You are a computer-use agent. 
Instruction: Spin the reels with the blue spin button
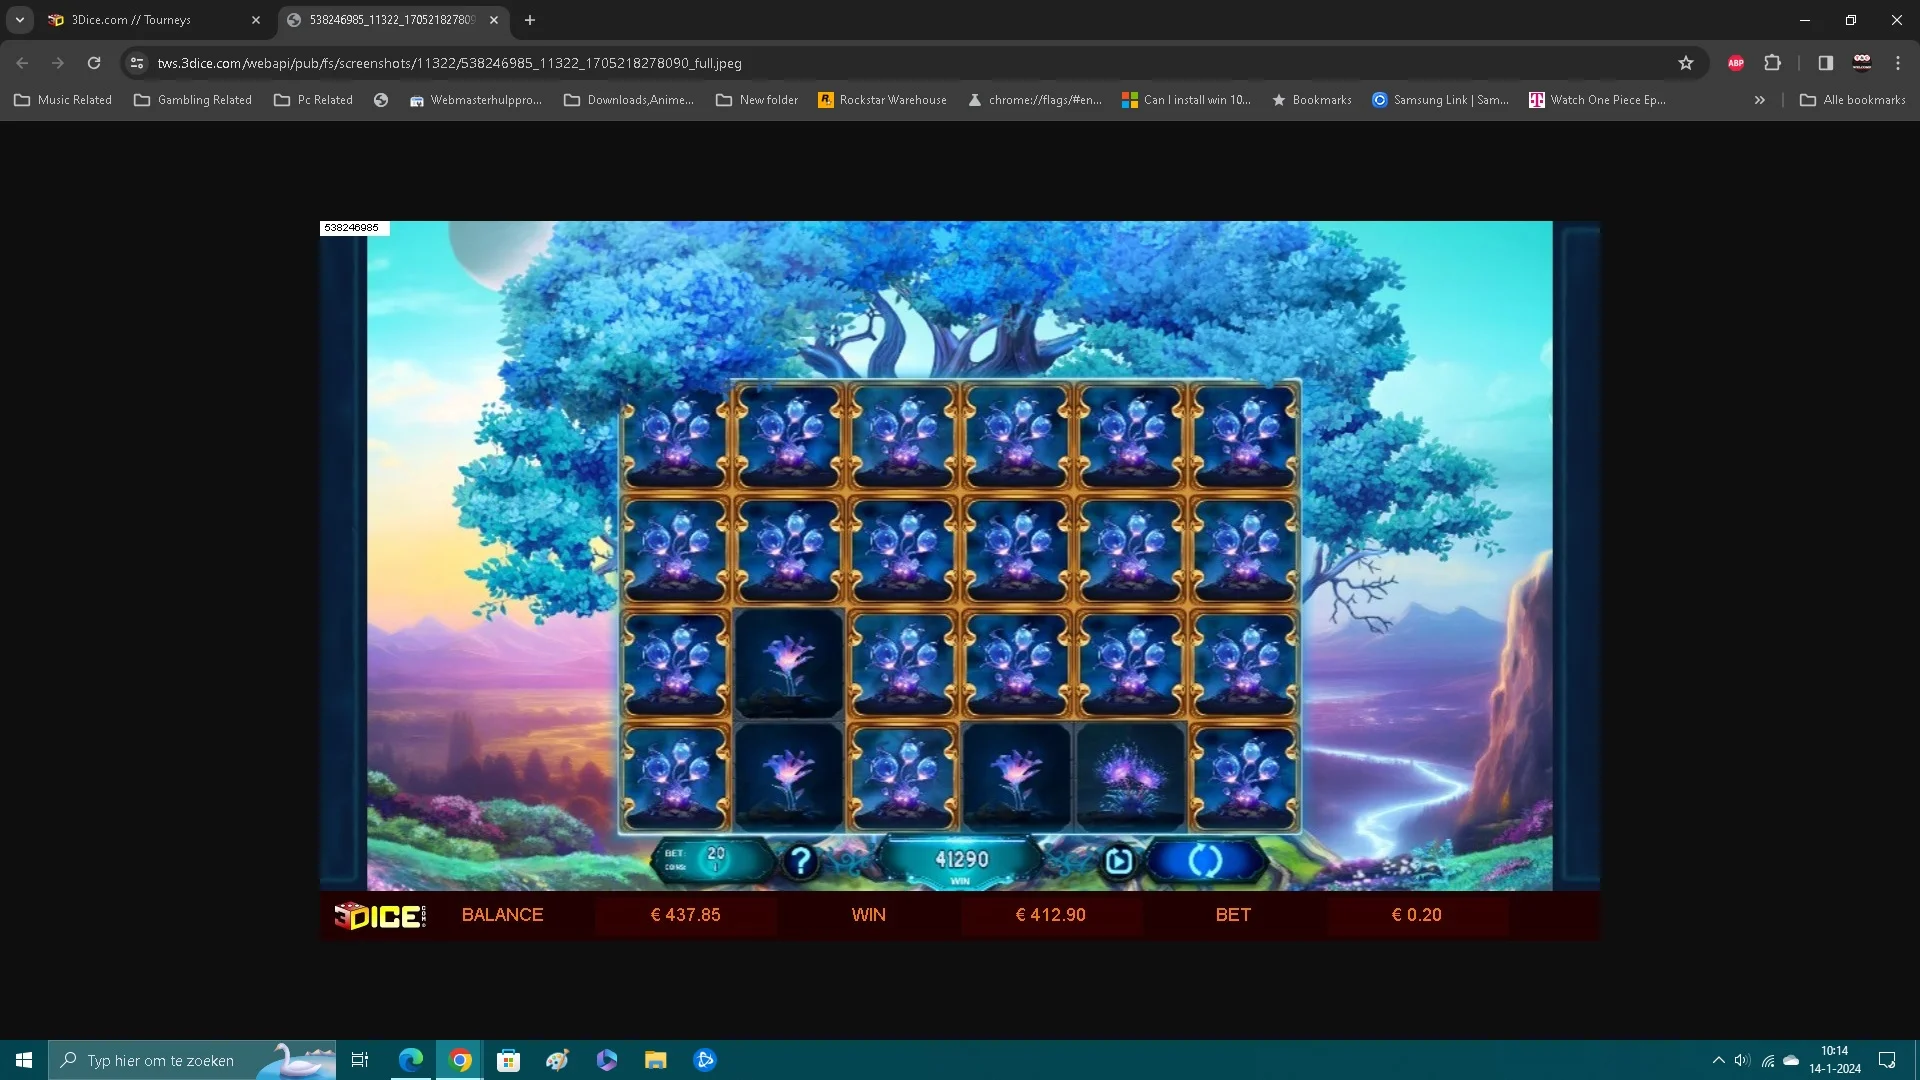point(1205,860)
